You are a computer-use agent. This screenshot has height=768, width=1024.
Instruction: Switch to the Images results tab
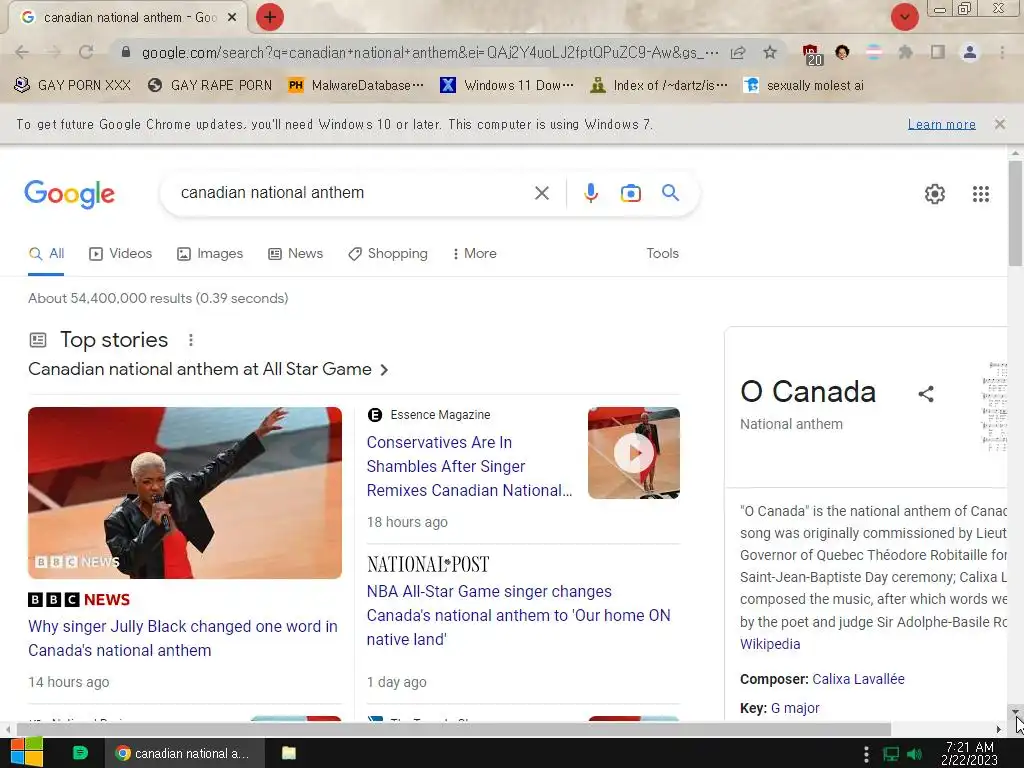210,253
